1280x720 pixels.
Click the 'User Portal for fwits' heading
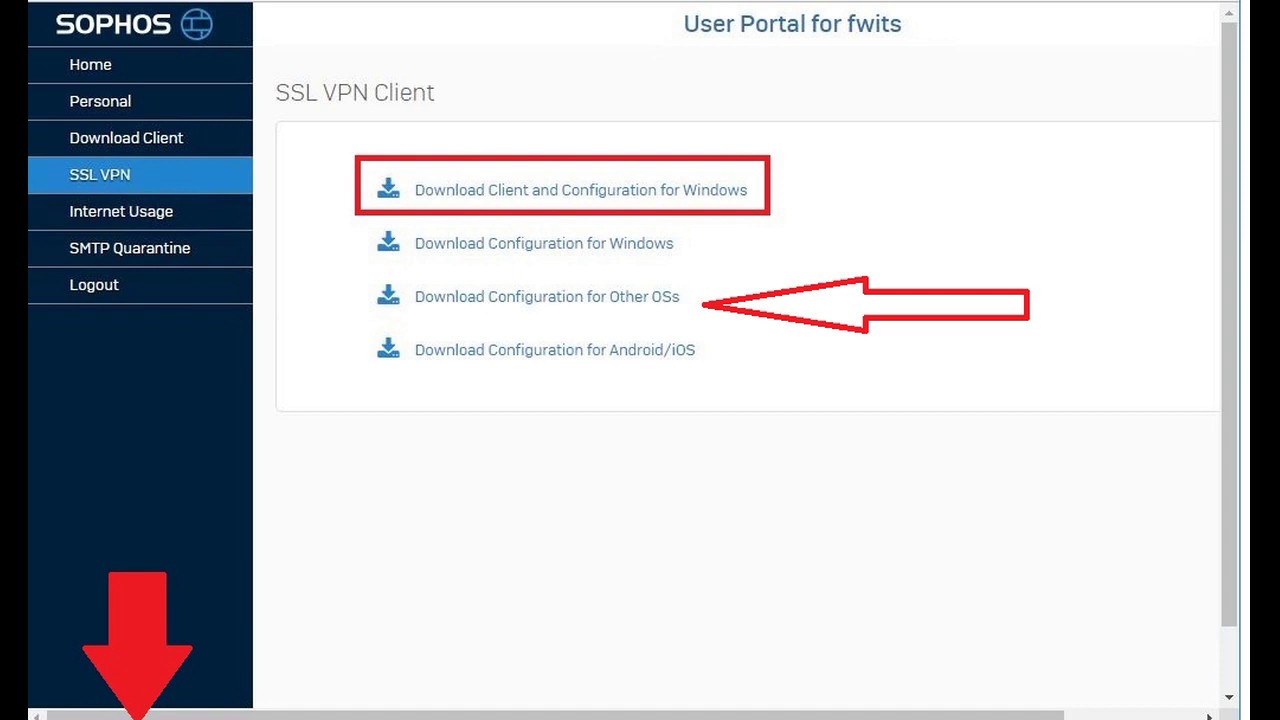(792, 24)
